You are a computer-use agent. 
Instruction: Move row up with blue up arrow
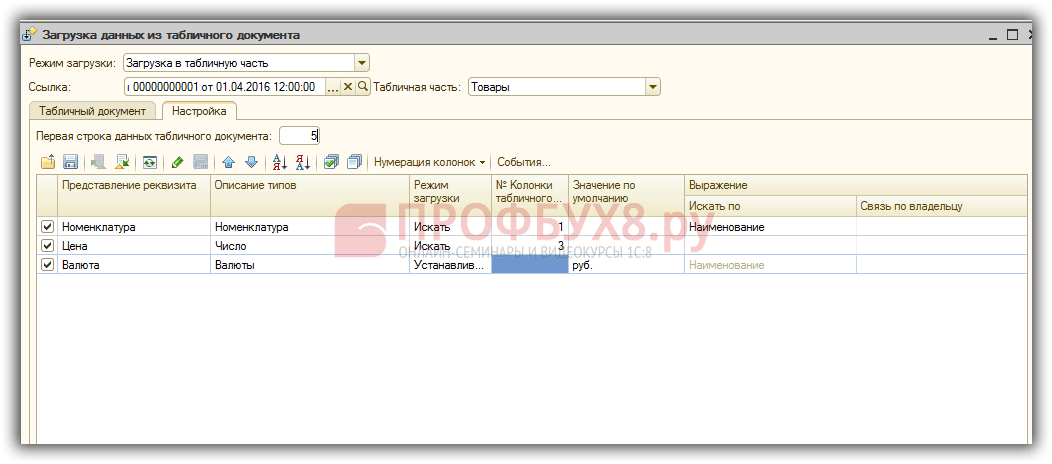click(229, 162)
